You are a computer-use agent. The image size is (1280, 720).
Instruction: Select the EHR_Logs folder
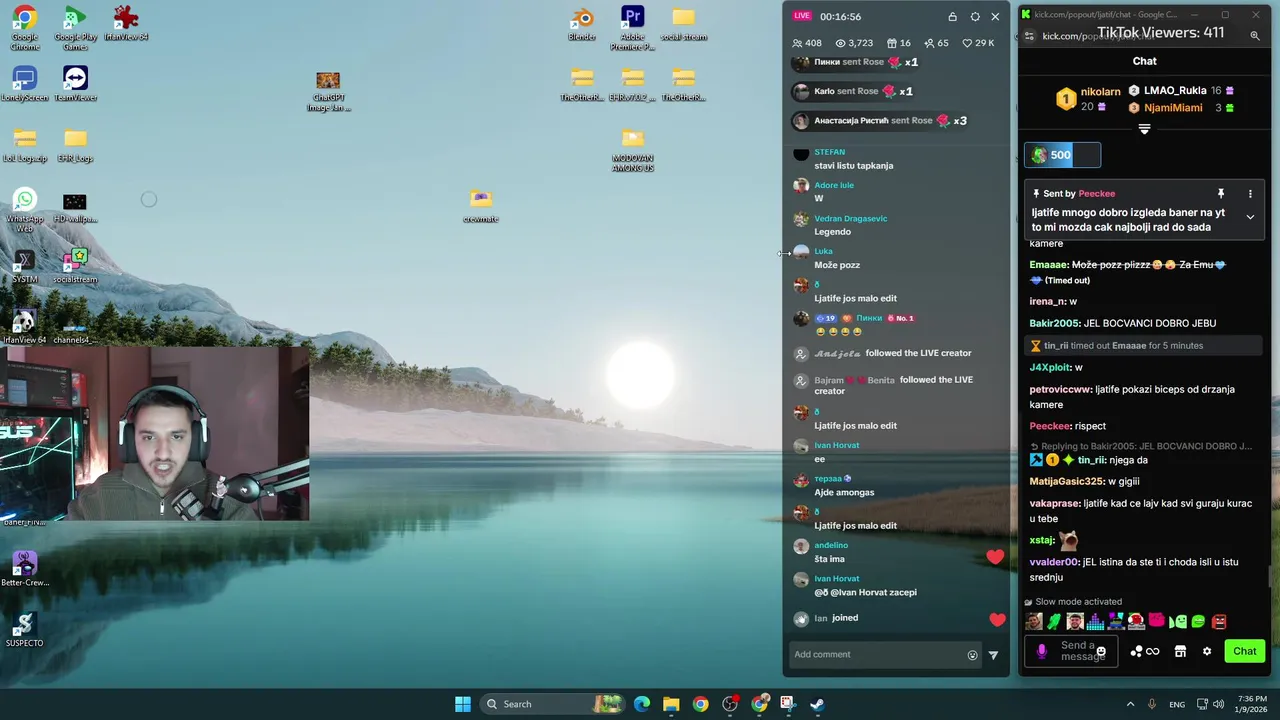[x=75, y=144]
